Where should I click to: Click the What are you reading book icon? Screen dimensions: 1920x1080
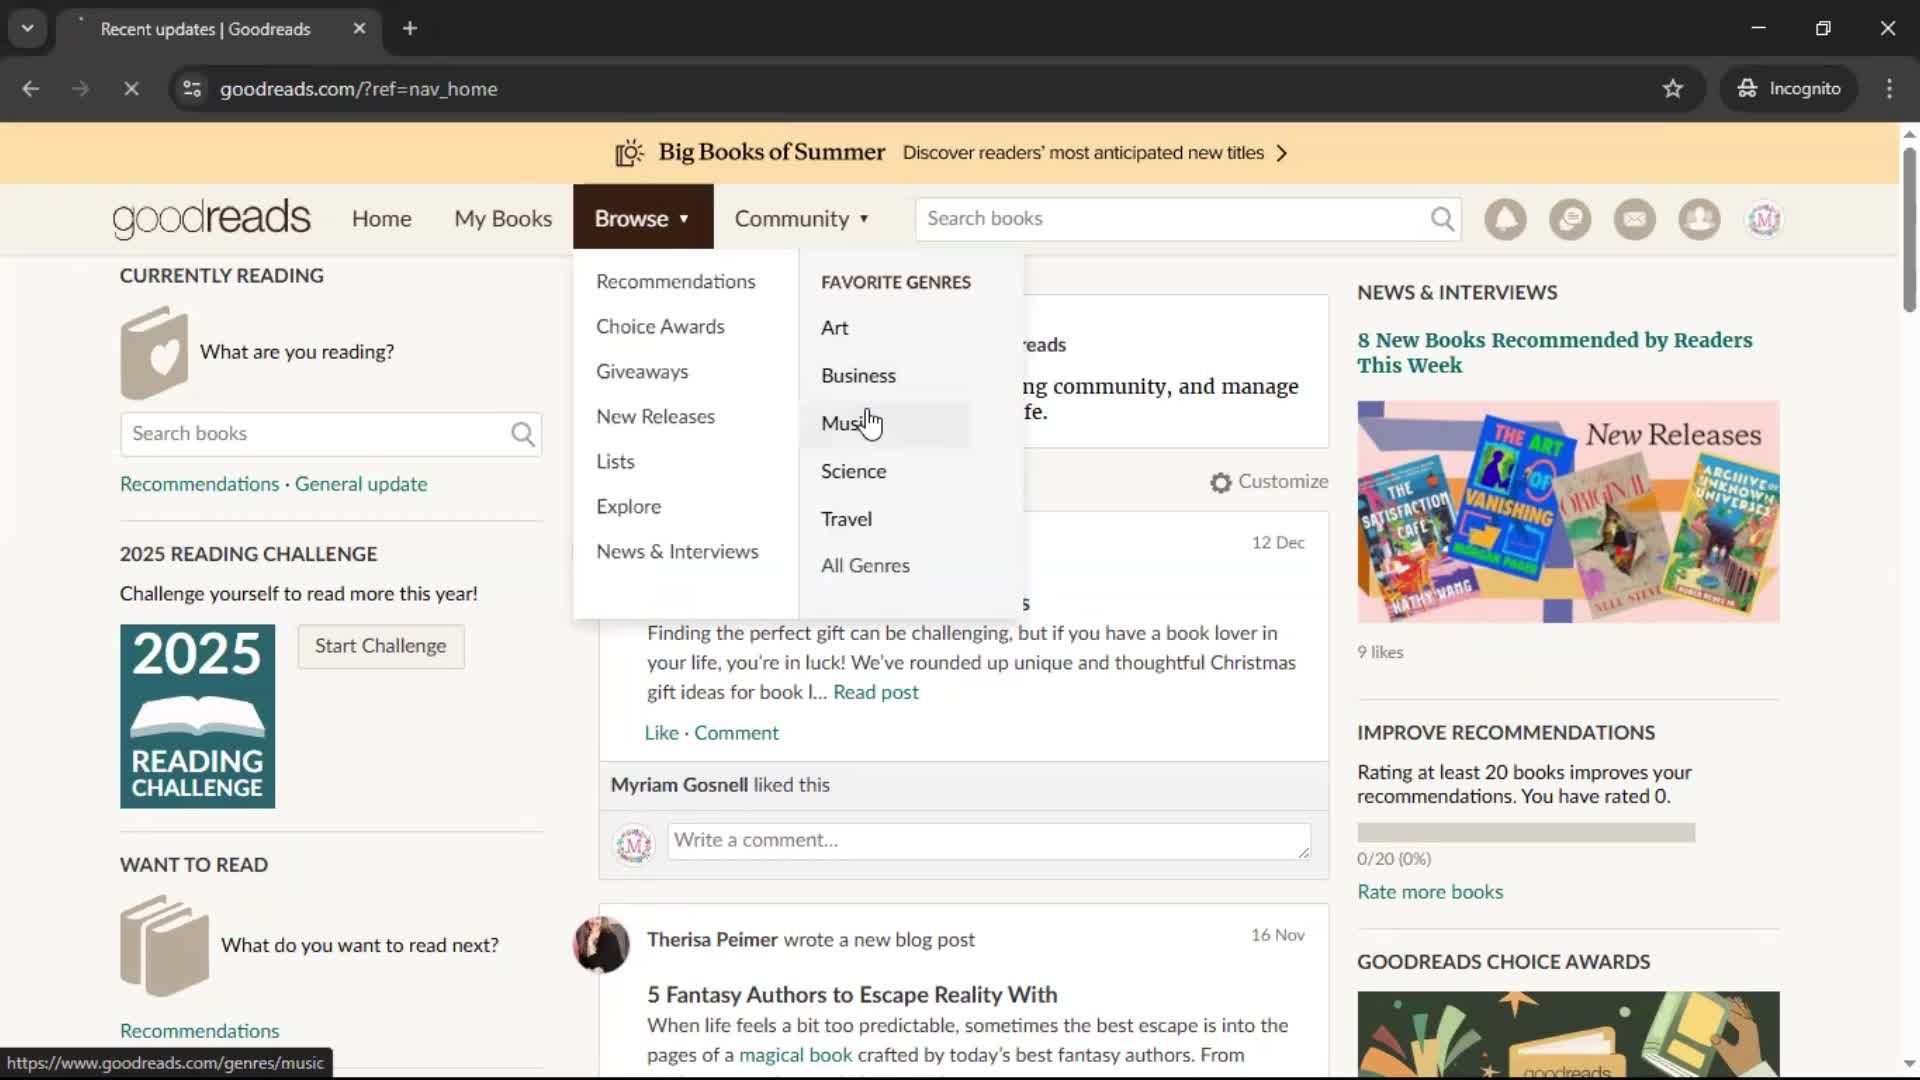154,353
